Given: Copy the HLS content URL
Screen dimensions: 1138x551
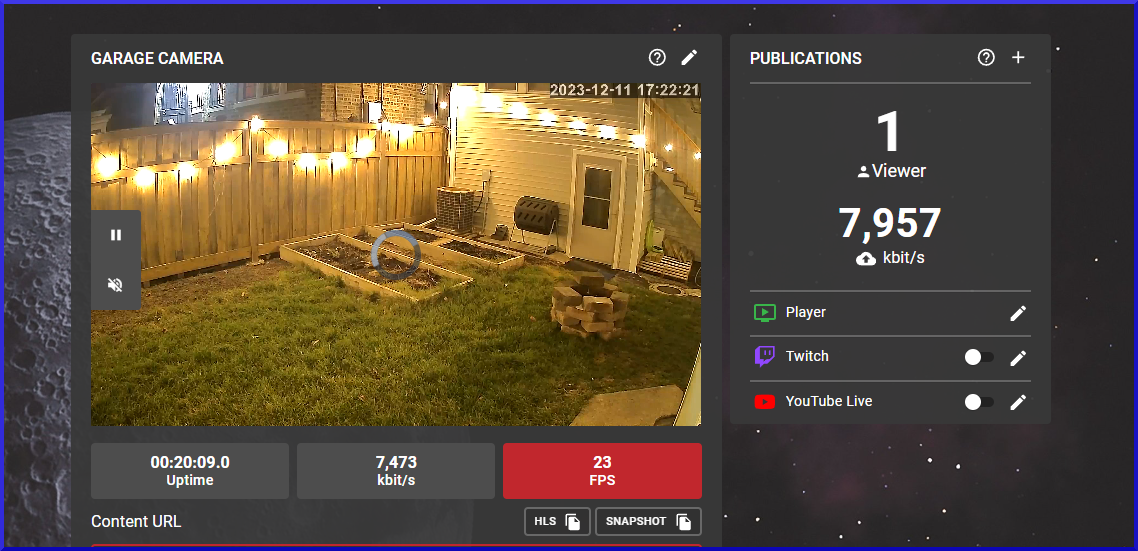Looking at the screenshot, I should point(557,522).
